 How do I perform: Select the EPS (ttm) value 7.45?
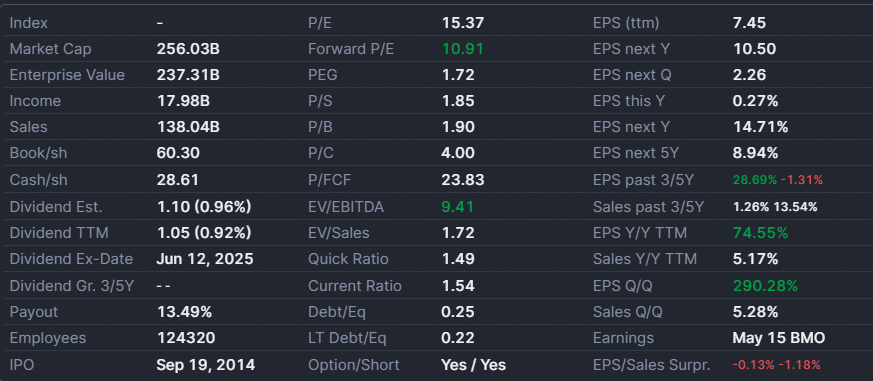coord(749,23)
